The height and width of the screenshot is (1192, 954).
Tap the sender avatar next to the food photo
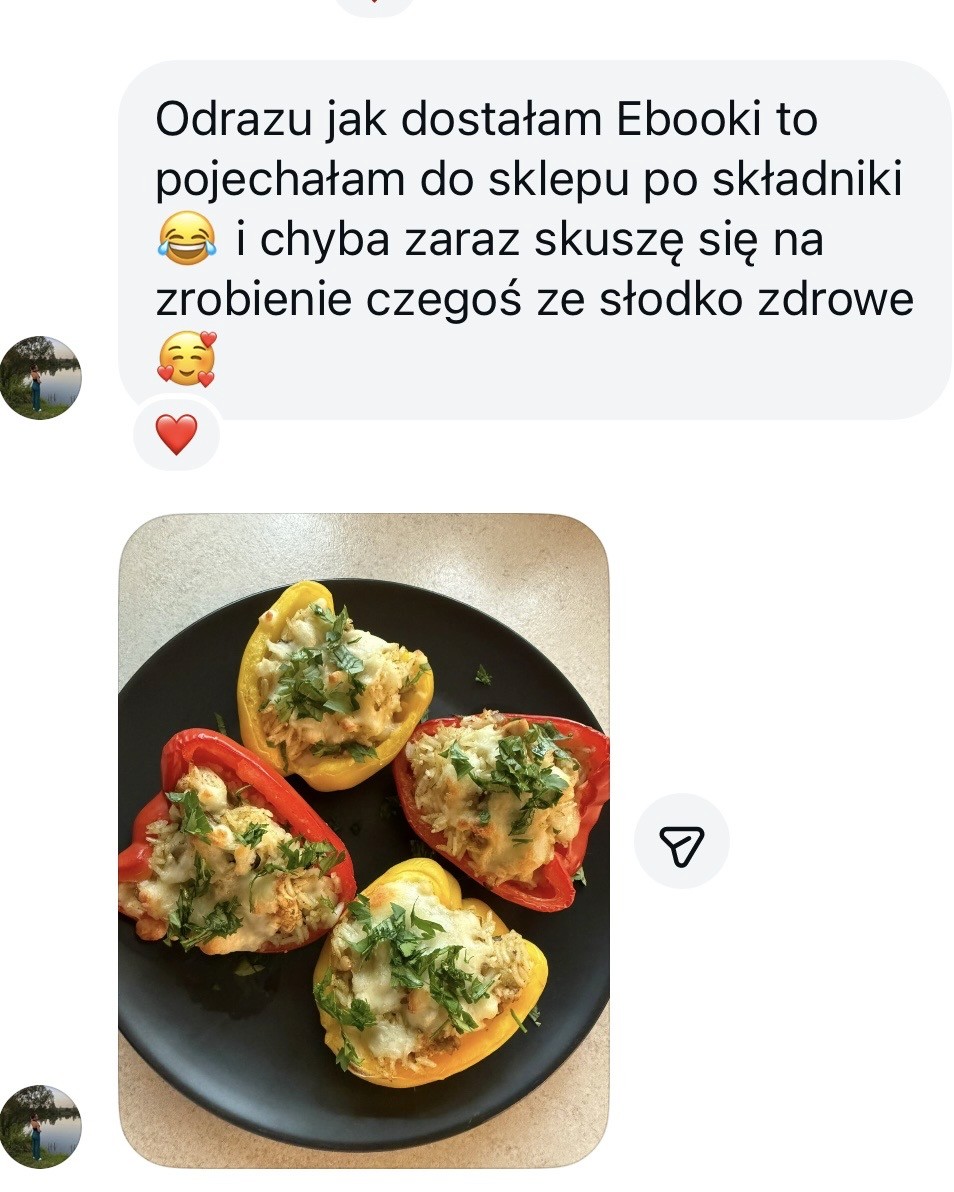coord(40,1126)
